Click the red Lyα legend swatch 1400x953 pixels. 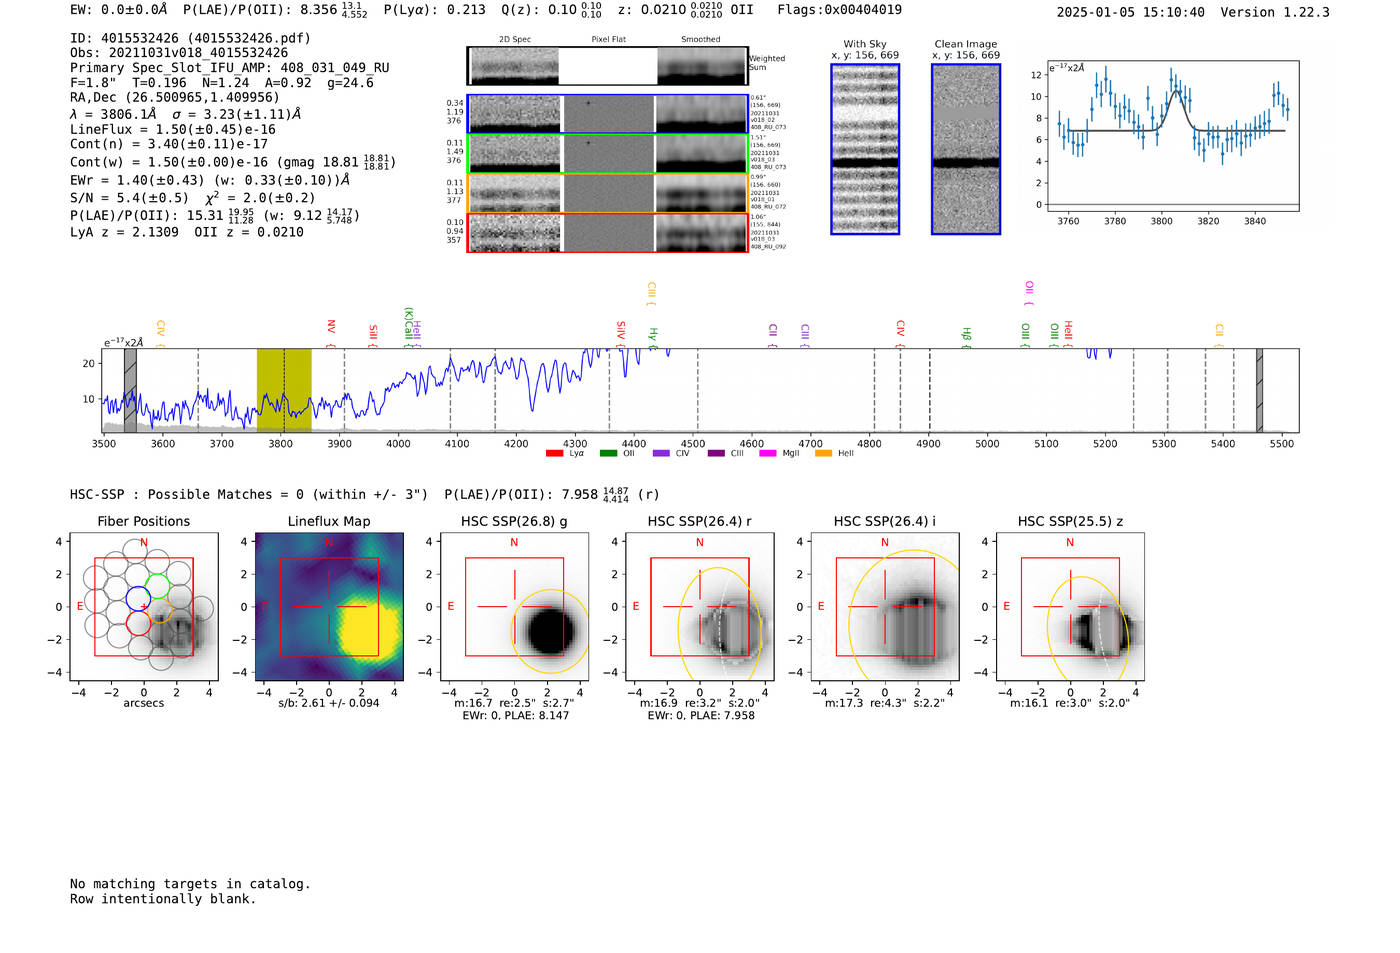pos(555,453)
